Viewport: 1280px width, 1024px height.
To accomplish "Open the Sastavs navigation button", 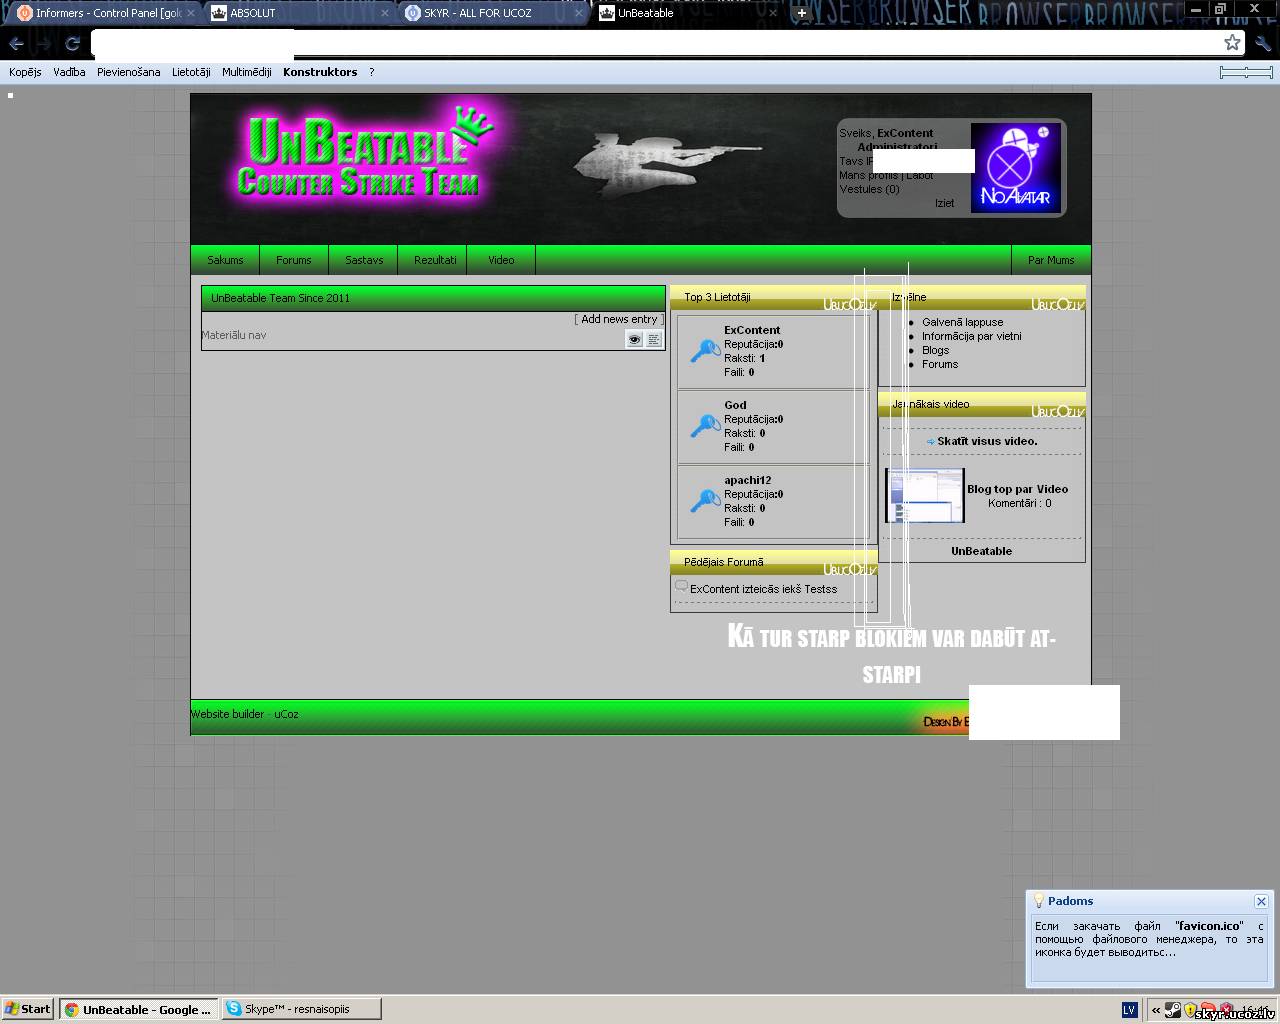I will coord(364,260).
